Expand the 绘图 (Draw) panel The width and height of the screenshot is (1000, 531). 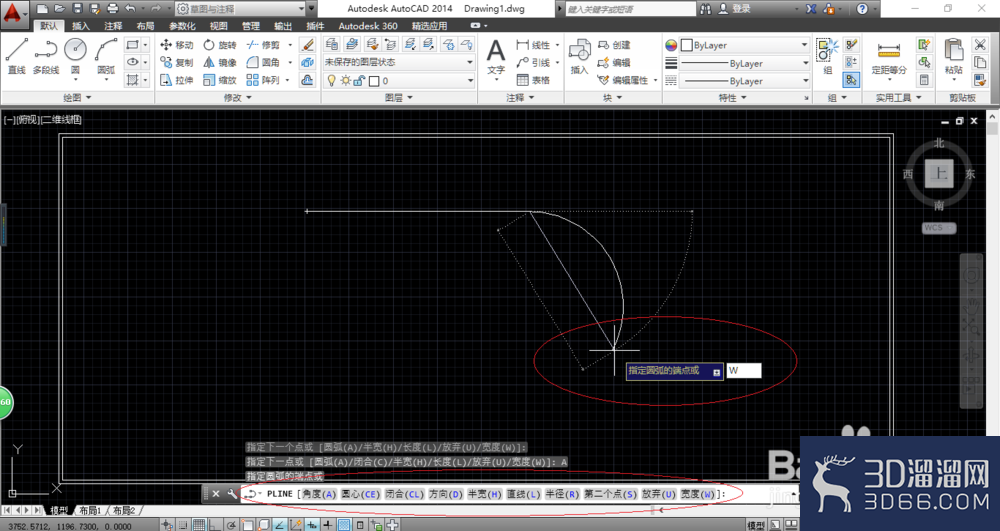(77, 98)
